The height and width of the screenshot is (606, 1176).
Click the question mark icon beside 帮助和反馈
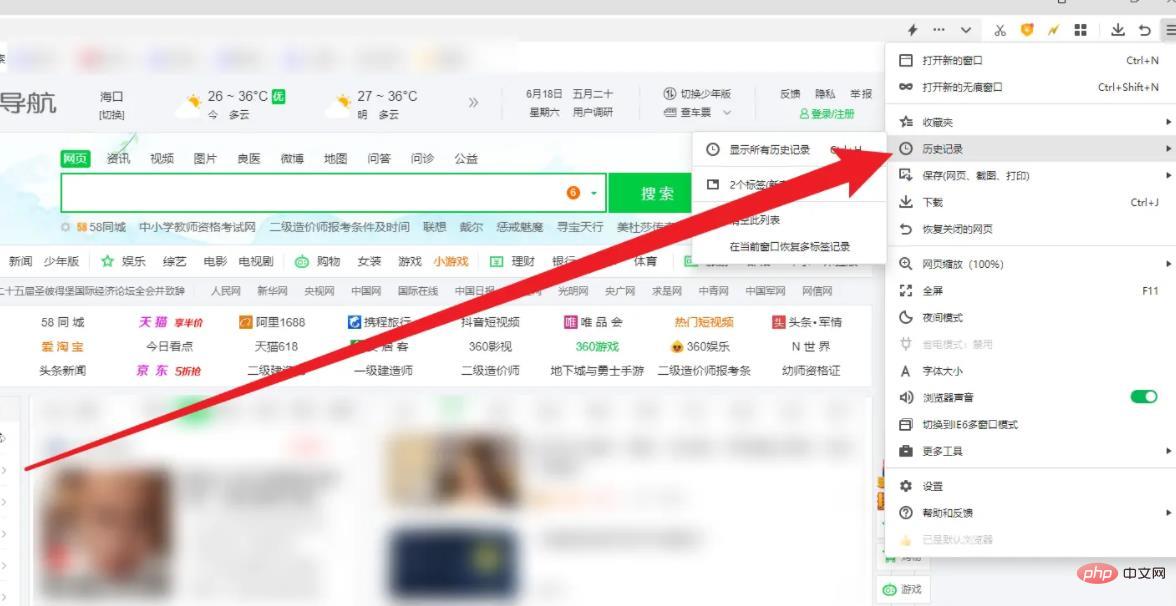click(x=906, y=513)
